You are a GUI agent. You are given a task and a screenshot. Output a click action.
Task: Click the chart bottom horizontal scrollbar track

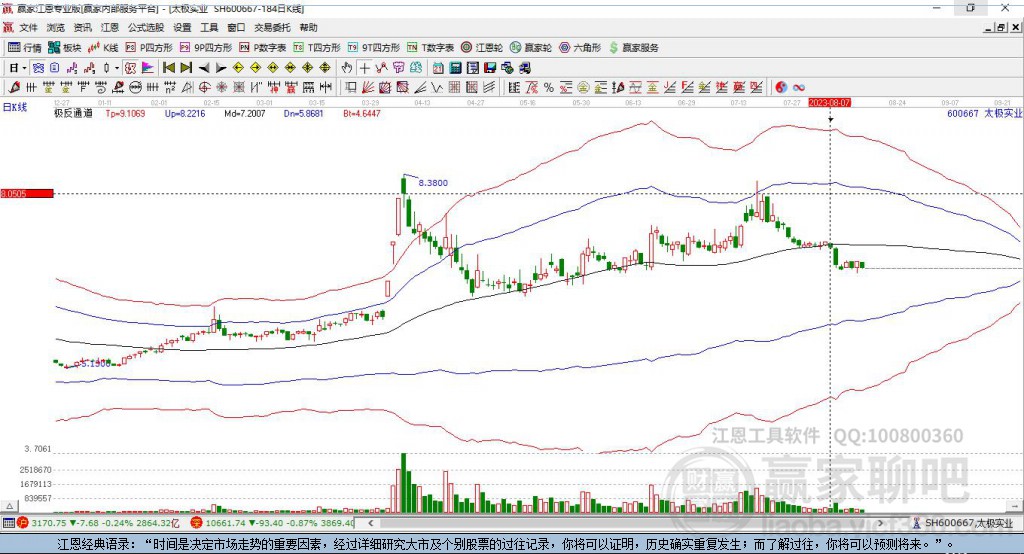(626, 523)
